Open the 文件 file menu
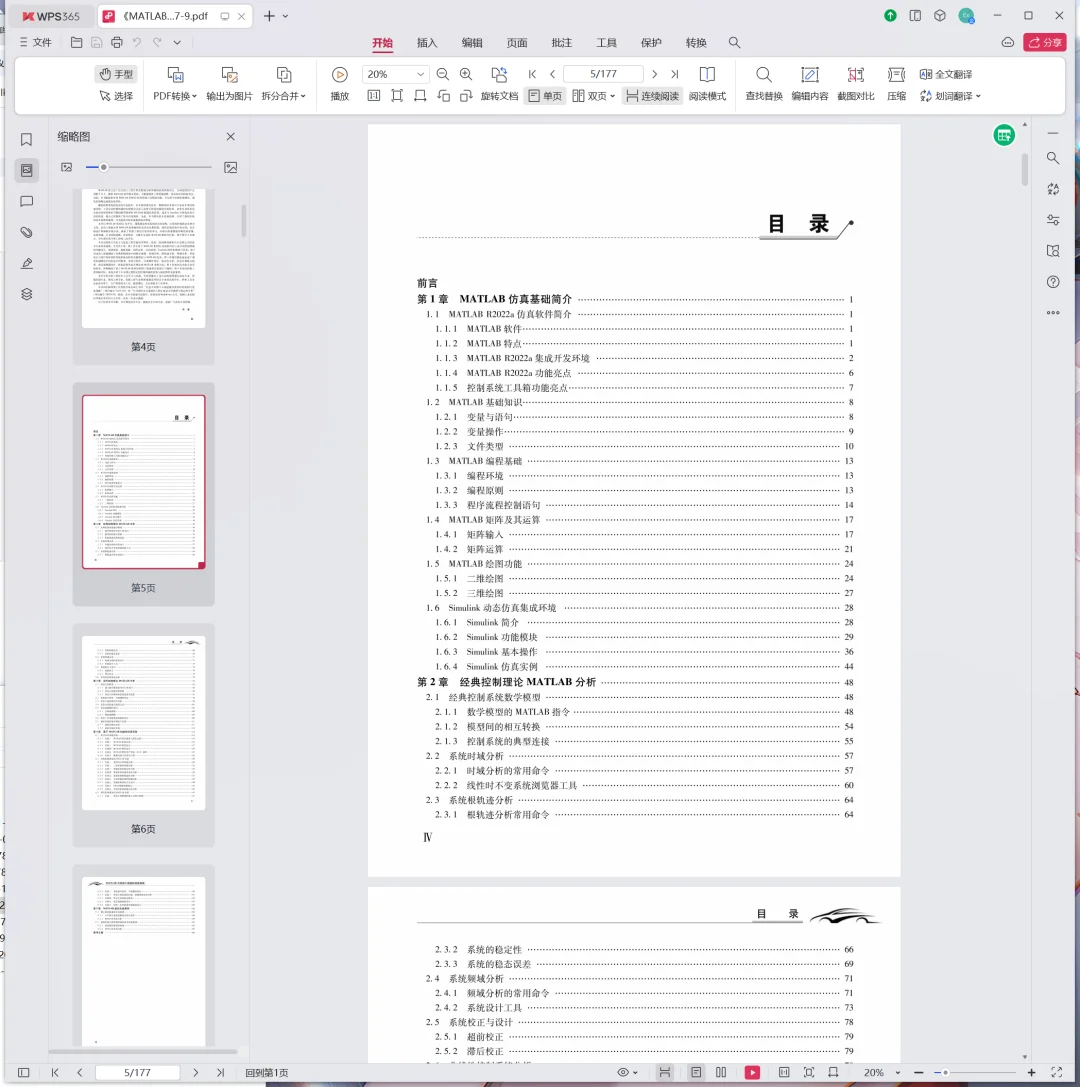Viewport: 1080px width, 1087px height. [35, 42]
